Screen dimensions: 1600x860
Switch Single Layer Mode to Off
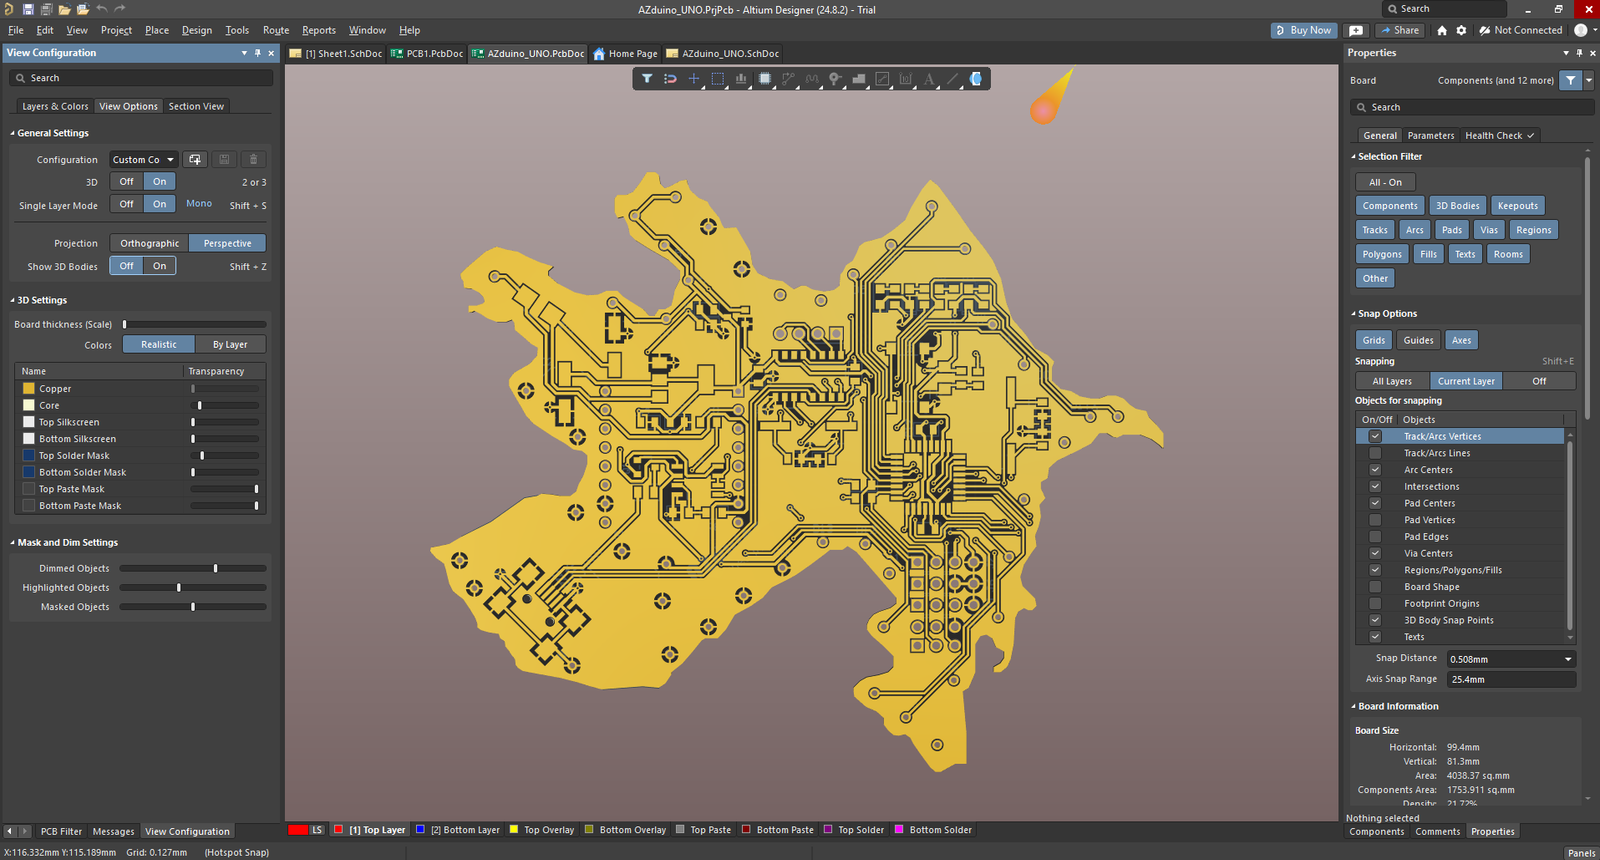pyautogui.click(x=127, y=204)
